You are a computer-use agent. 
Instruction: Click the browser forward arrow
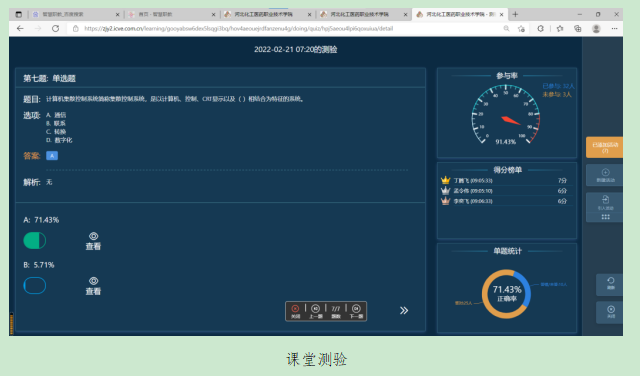[38, 29]
